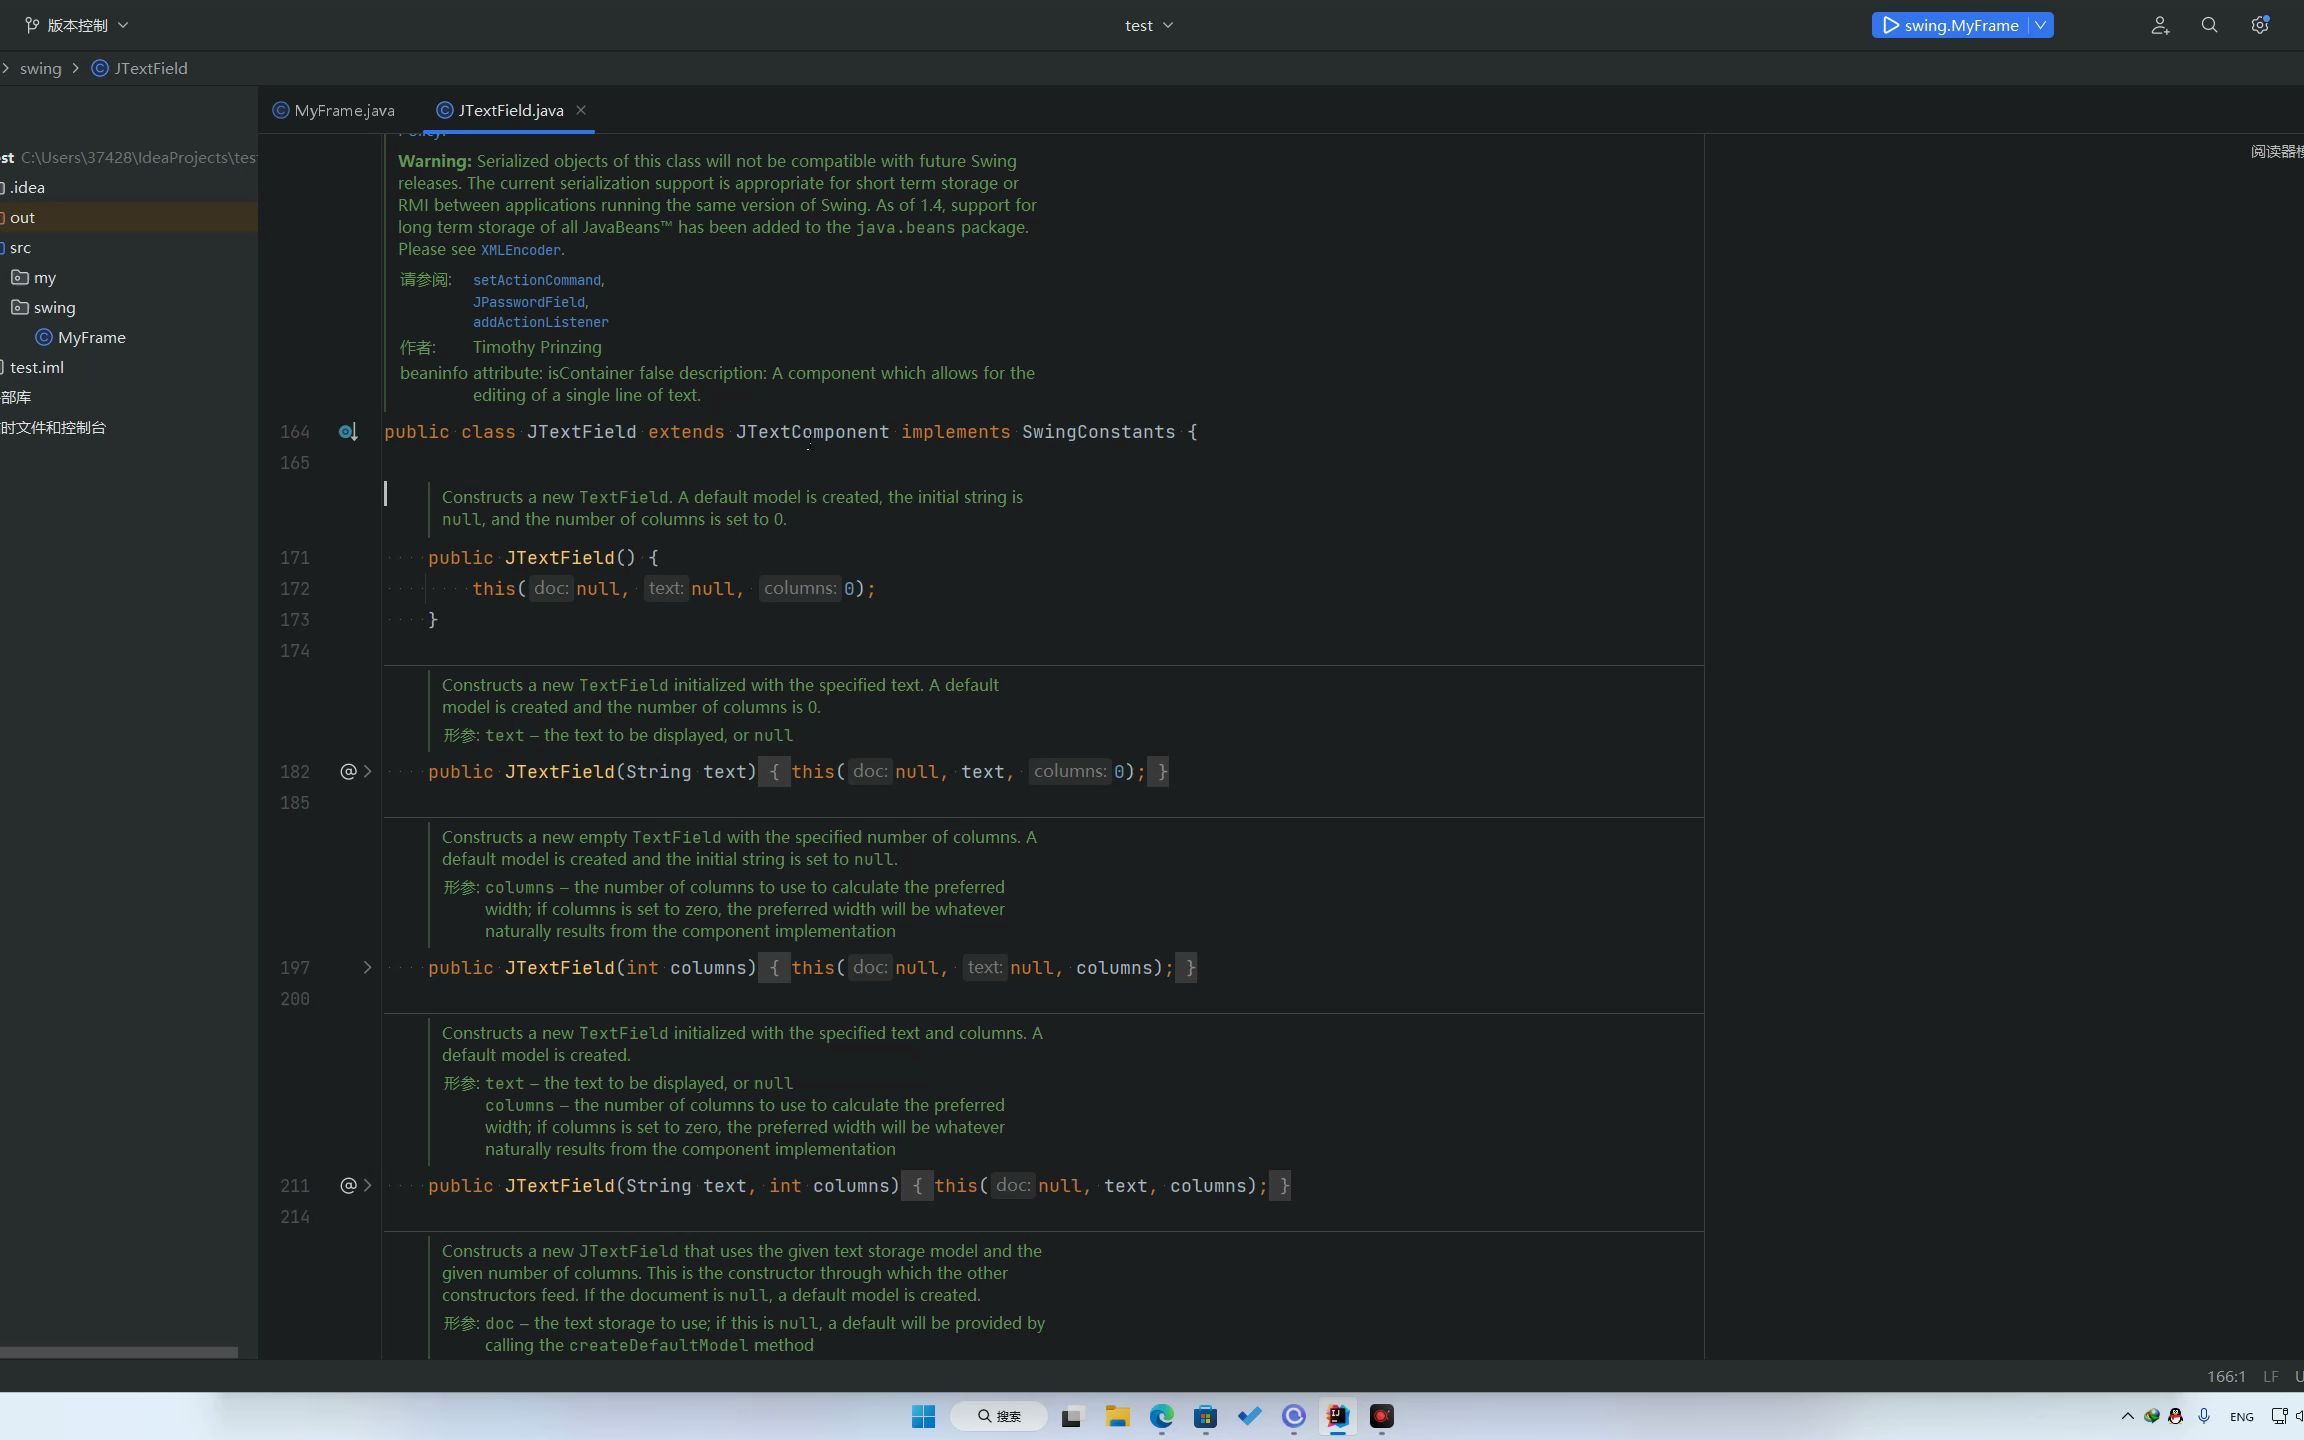Viewport: 2304px width, 1440px height.
Task: Click the green globe tray icon
Action: 2152,1416
